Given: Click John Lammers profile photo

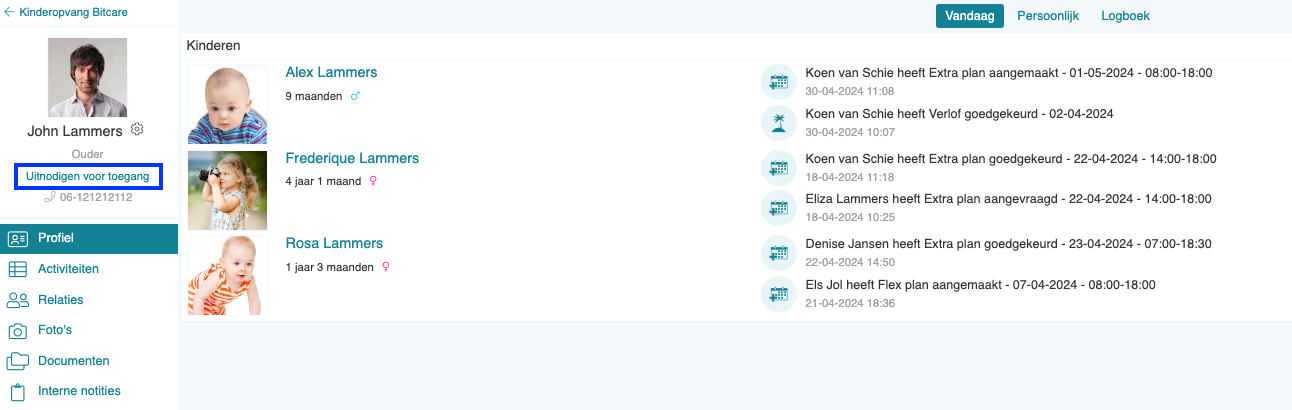Looking at the screenshot, I should point(87,77).
